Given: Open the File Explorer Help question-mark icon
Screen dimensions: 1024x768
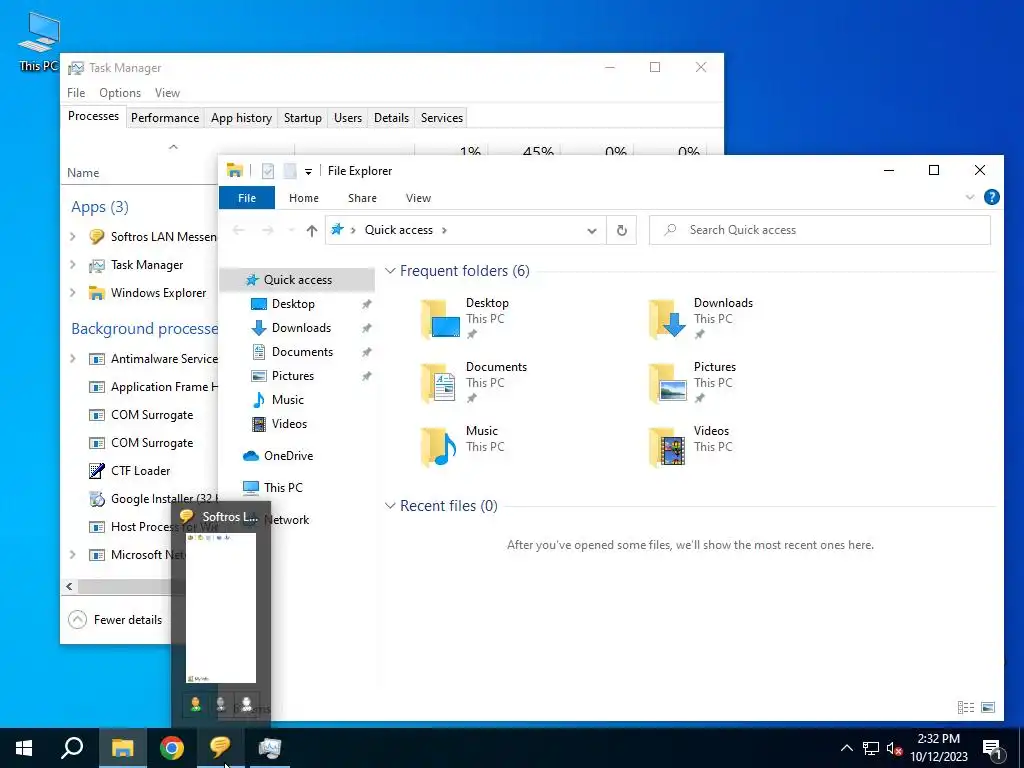Looking at the screenshot, I should tap(991, 197).
